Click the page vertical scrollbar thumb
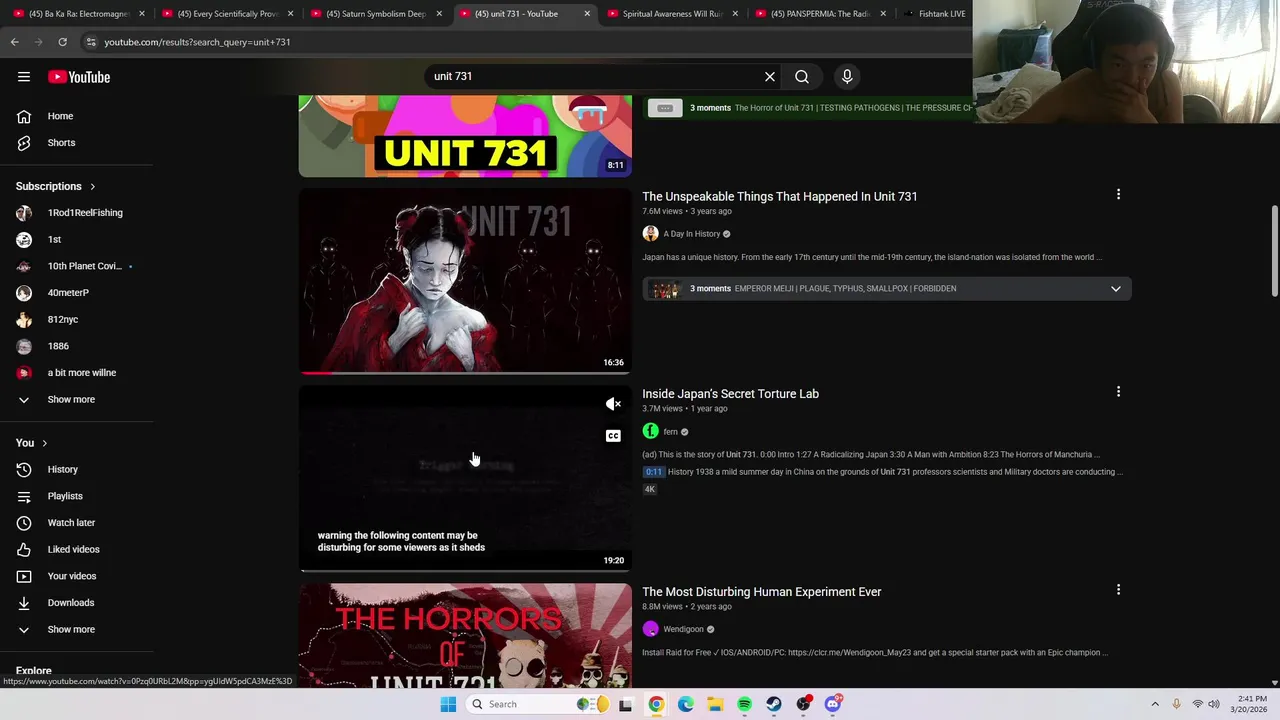Screen dimensions: 1280x720 1274,251
